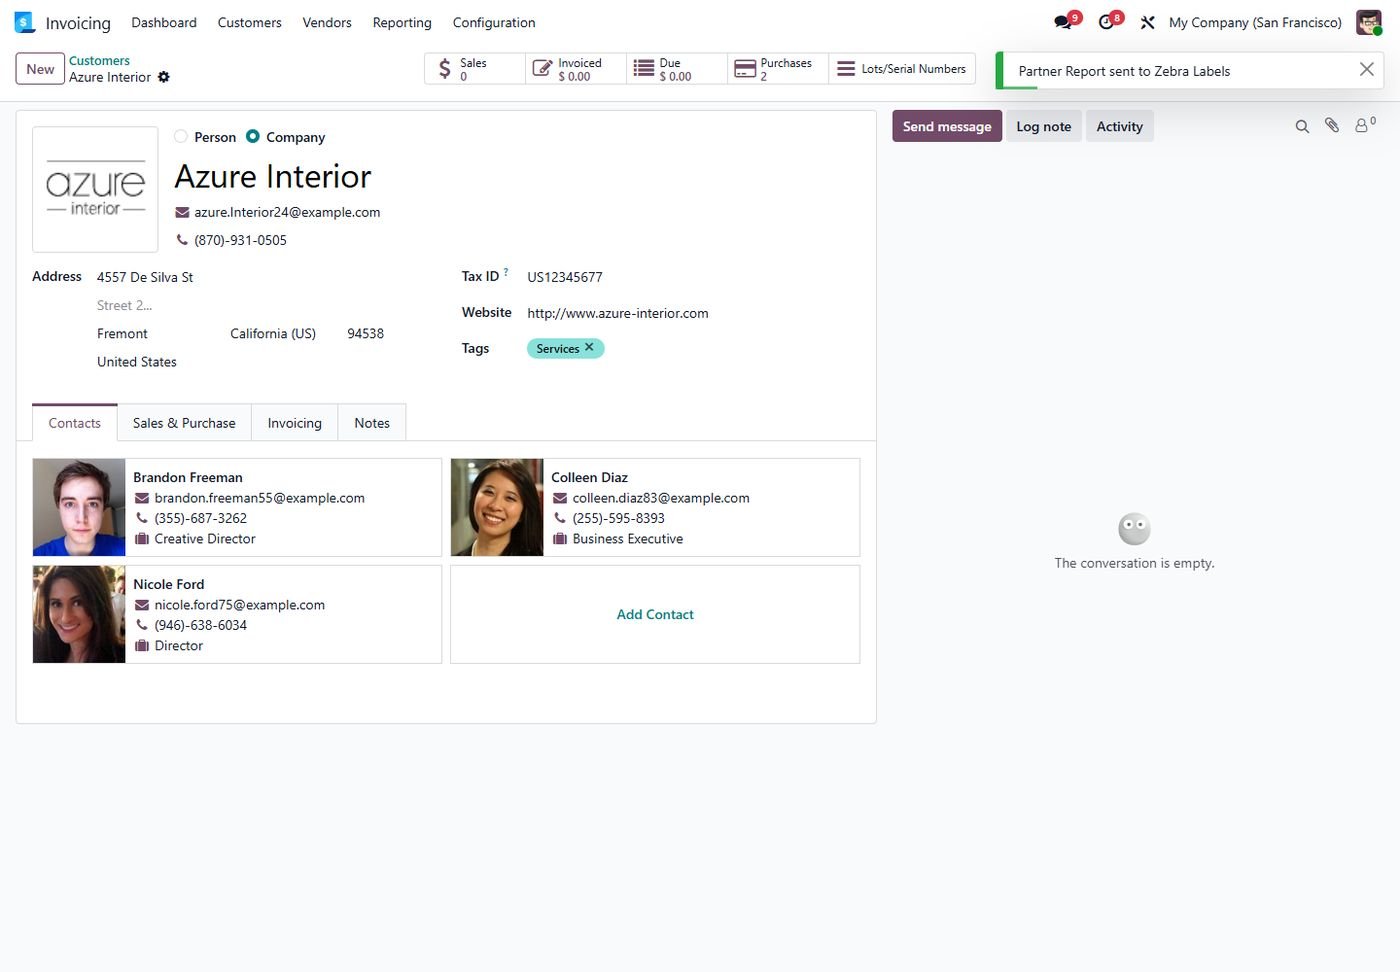Open the Invoiced stat button
This screenshot has height=972, width=1400.
pos(576,69)
